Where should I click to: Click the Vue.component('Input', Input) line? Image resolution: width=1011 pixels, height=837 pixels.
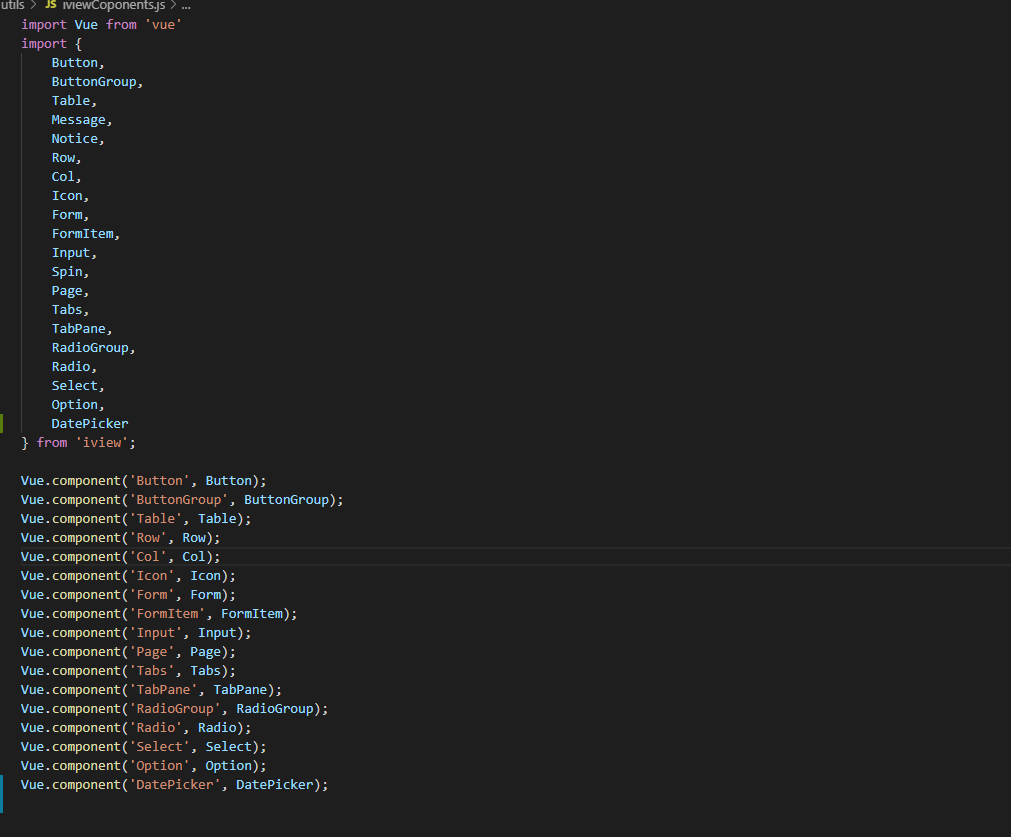135,633
